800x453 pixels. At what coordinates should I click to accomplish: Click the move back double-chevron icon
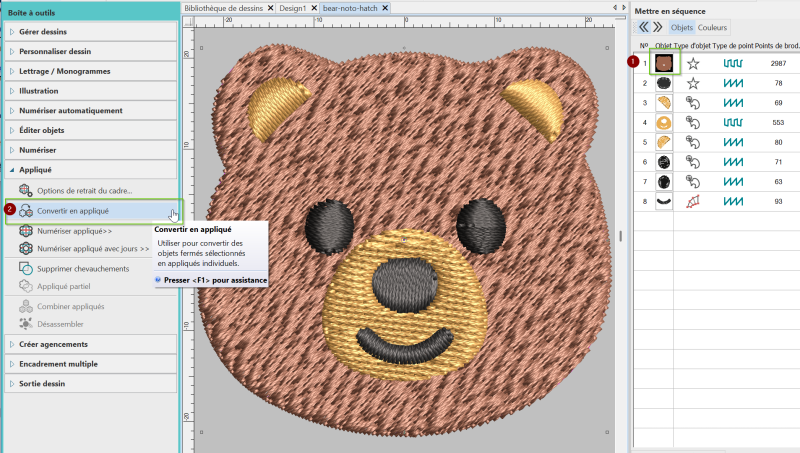pyautogui.click(x=644, y=27)
